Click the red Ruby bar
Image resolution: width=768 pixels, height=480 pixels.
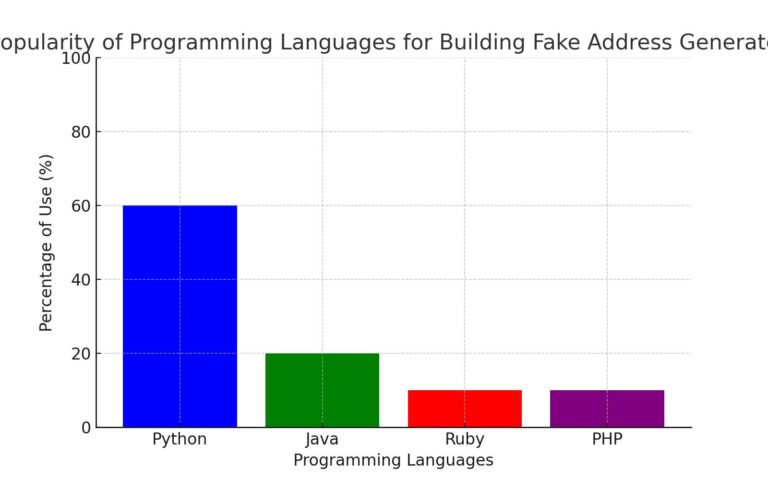465,408
